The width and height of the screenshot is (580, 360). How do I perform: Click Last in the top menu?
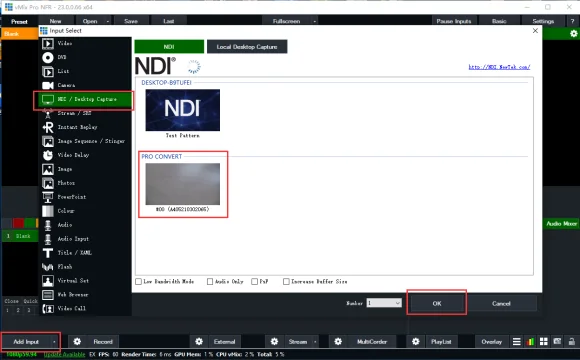pos(169,21)
